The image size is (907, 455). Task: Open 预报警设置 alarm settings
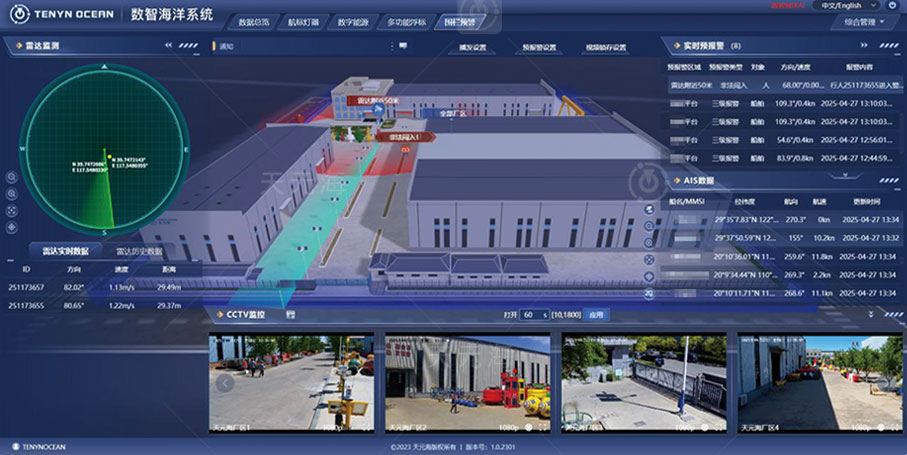(x=540, y=47)
